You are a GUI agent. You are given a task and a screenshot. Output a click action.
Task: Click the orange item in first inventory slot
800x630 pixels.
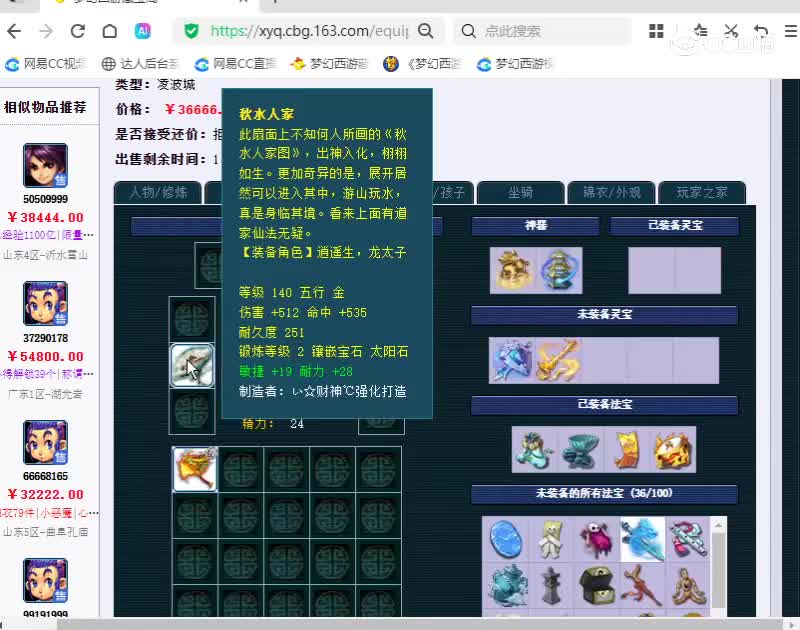click(x=195, y=469)
